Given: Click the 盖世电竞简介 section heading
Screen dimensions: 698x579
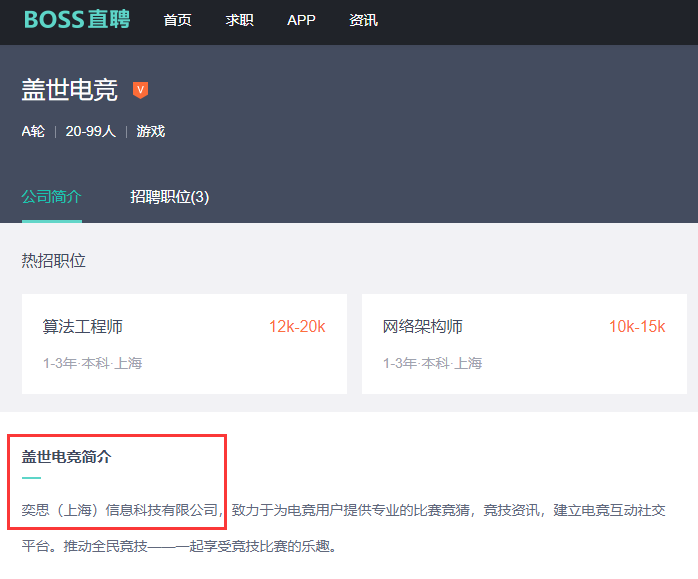Looking at the screenshot, I should tap(67, 457).
